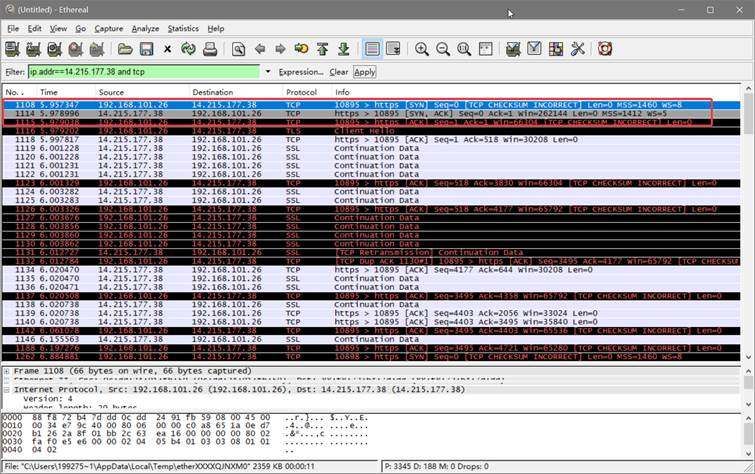Viewport: 755px width, 474px height.
Task: Click hex dump pane scrollbar down arrow
Action: tap(748, 454)
